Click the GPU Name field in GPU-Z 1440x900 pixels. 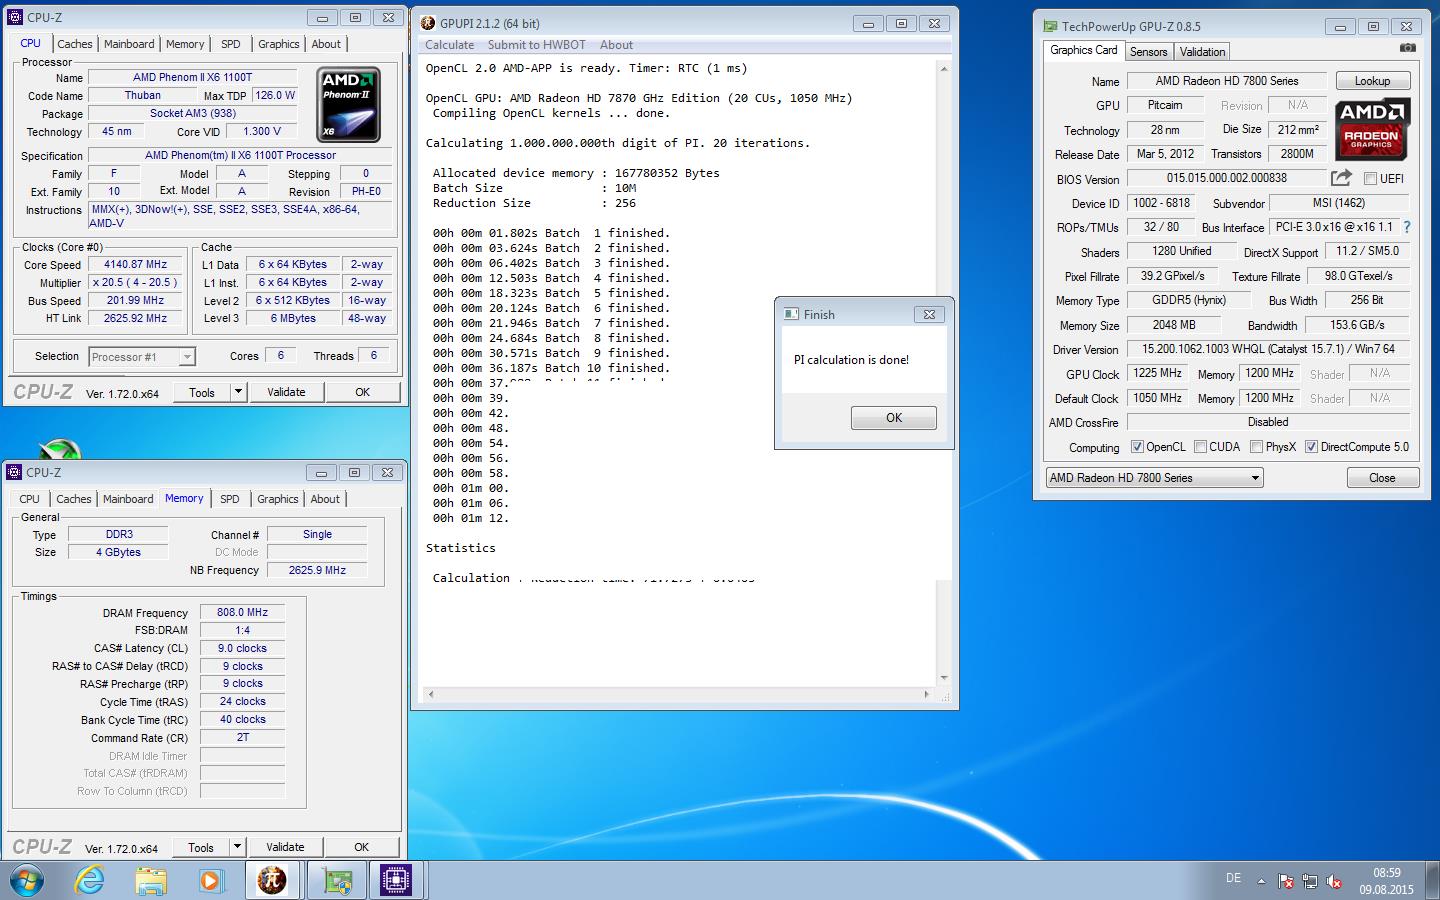click(x=1227, y=81)
